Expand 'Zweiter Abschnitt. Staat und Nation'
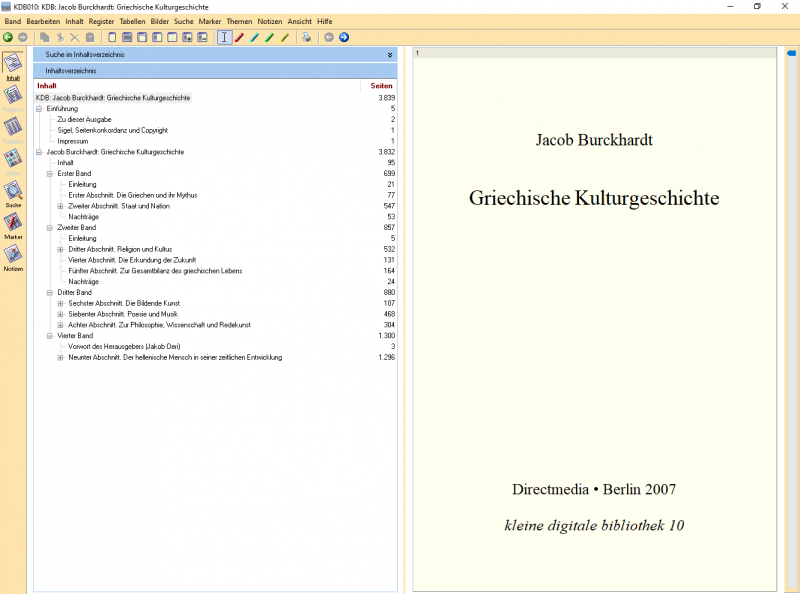 pyautogui.click(x=60, y=206)
